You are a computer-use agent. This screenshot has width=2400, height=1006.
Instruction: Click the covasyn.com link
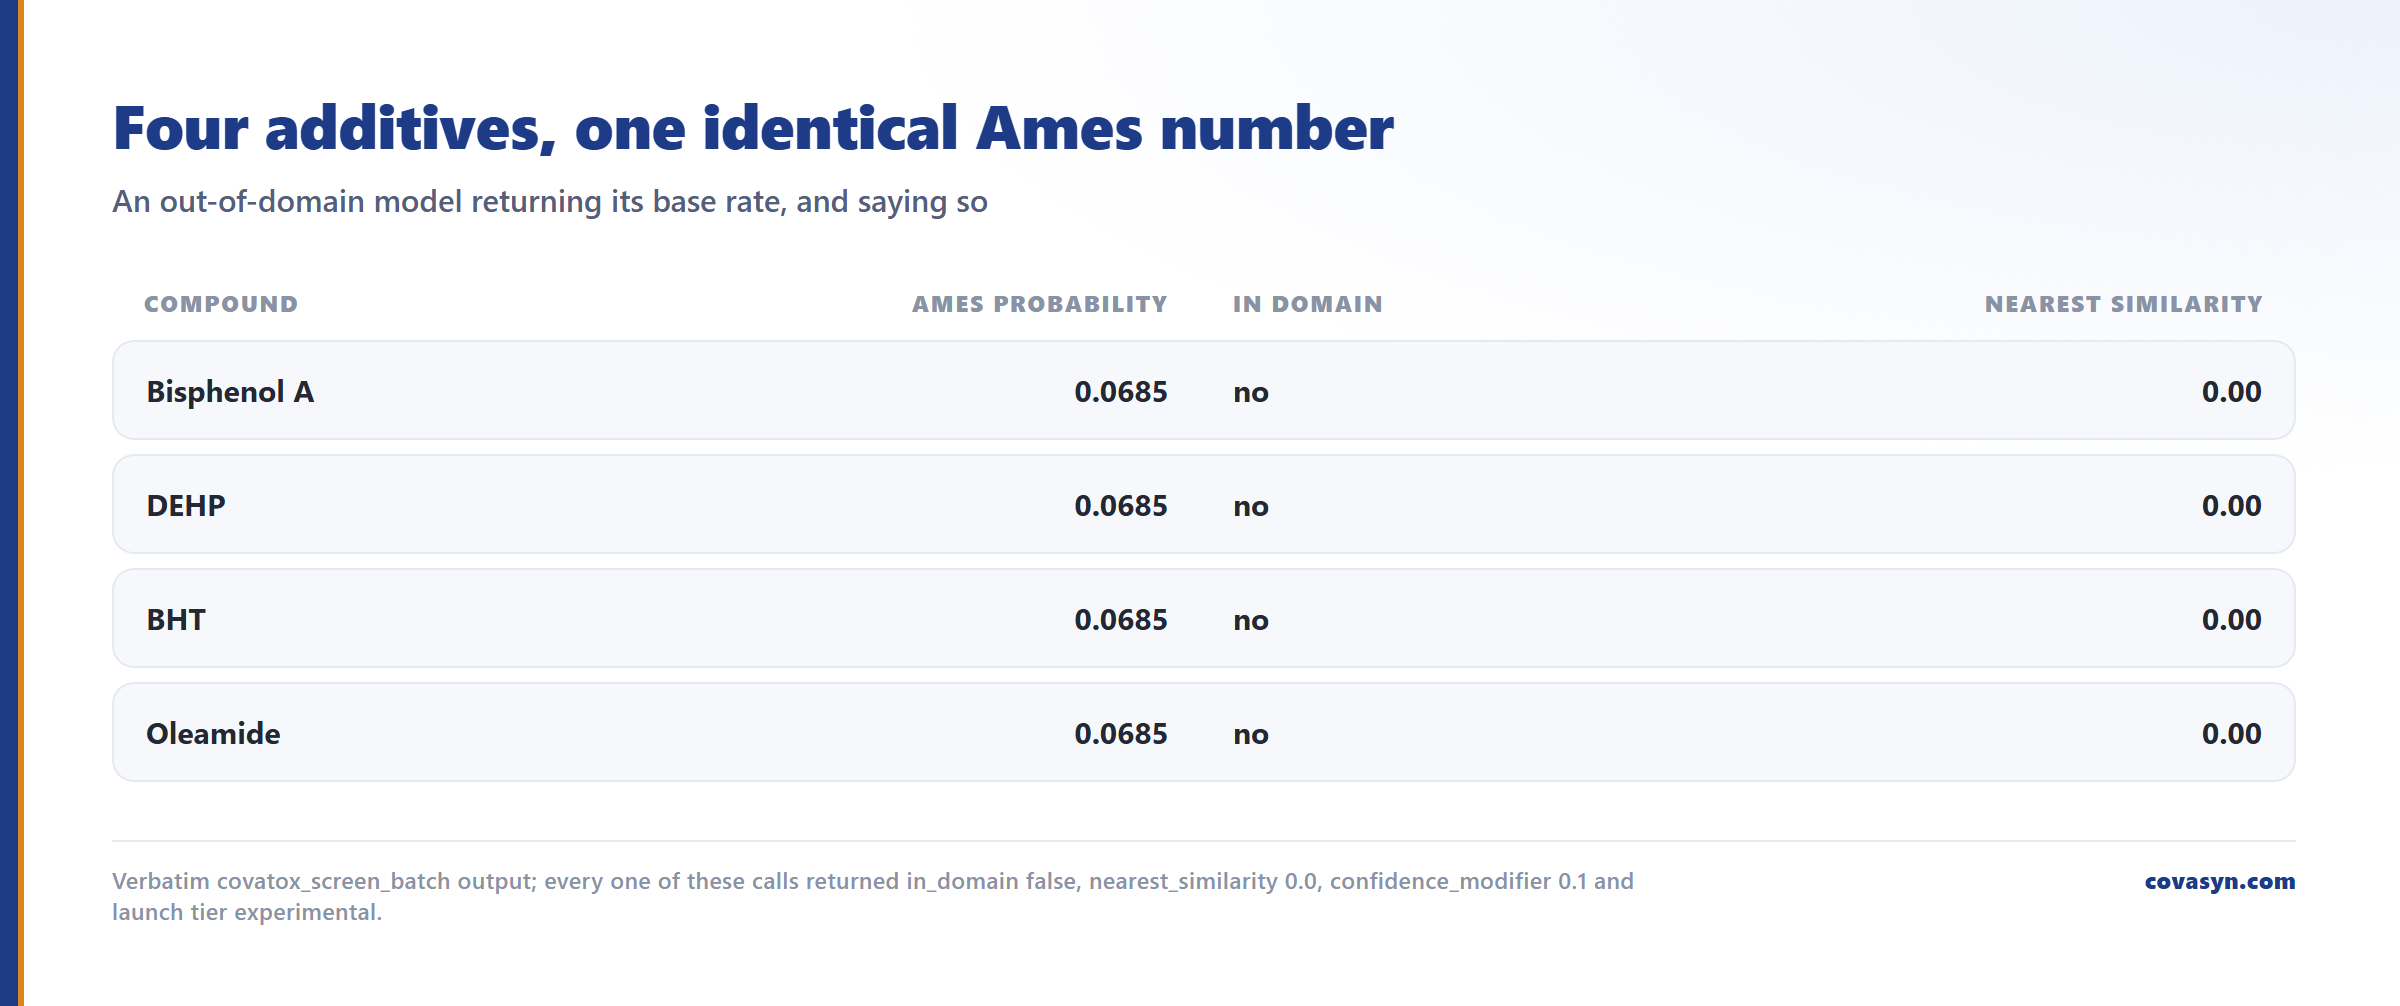(x=2219, y=881)
